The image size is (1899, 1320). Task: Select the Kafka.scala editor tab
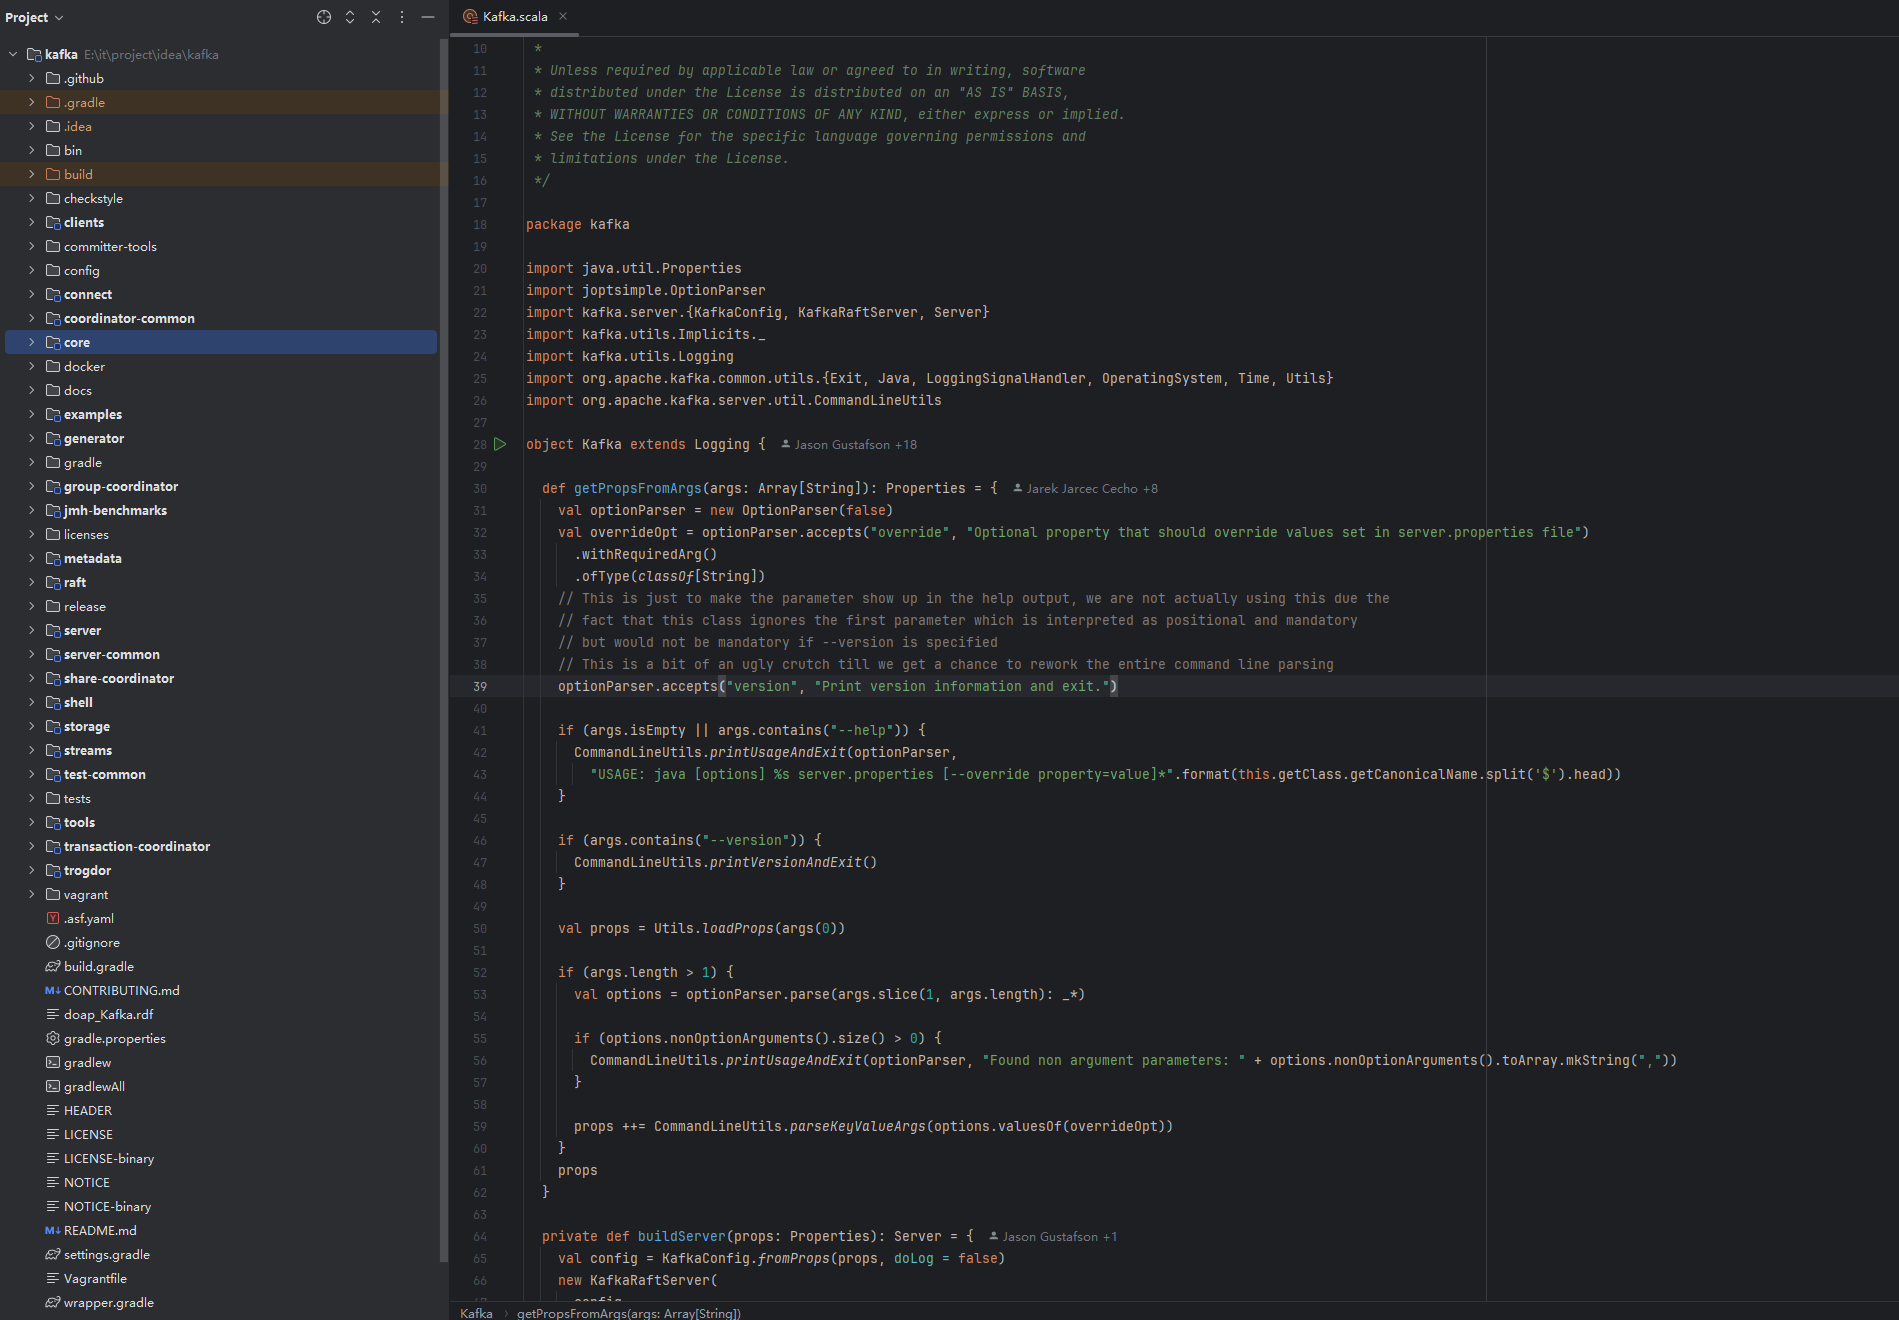(x=514, y=16)
